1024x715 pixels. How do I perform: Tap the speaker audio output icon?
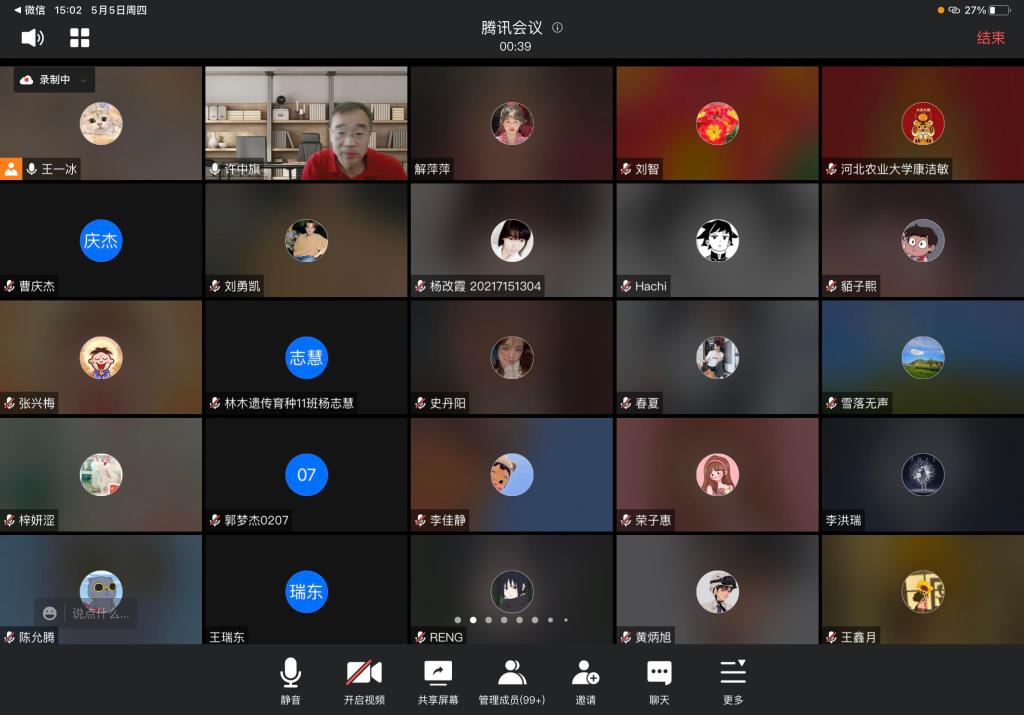tap(32, 38)
